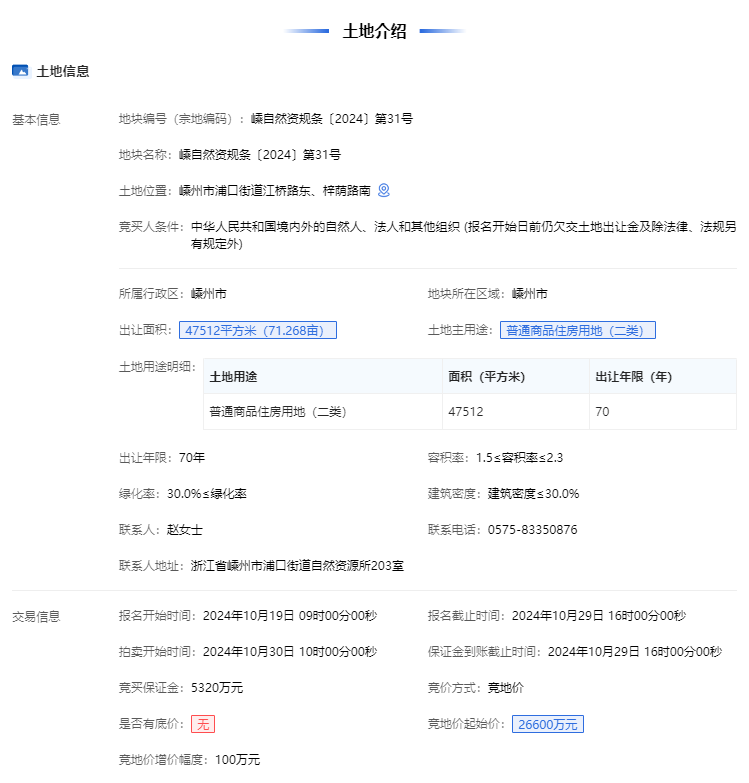Click the 面积（平方米） column header
Image resolution: width=749 pixels, height=783 pixels.
tap(487, 377)
